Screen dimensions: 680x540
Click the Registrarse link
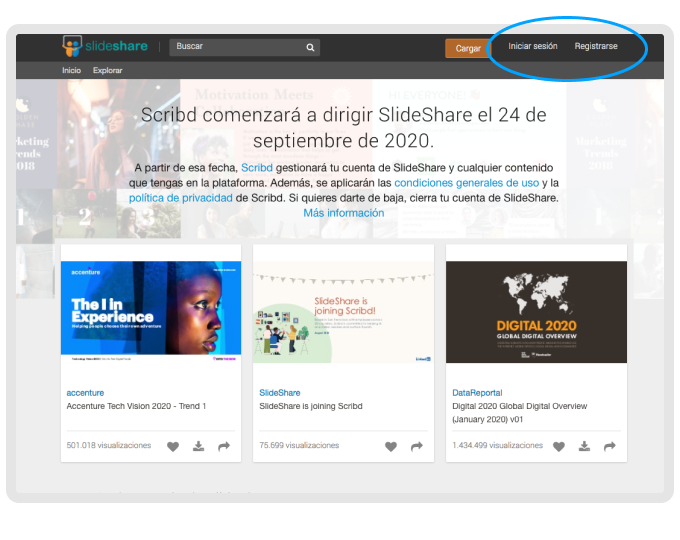point(596,46)
